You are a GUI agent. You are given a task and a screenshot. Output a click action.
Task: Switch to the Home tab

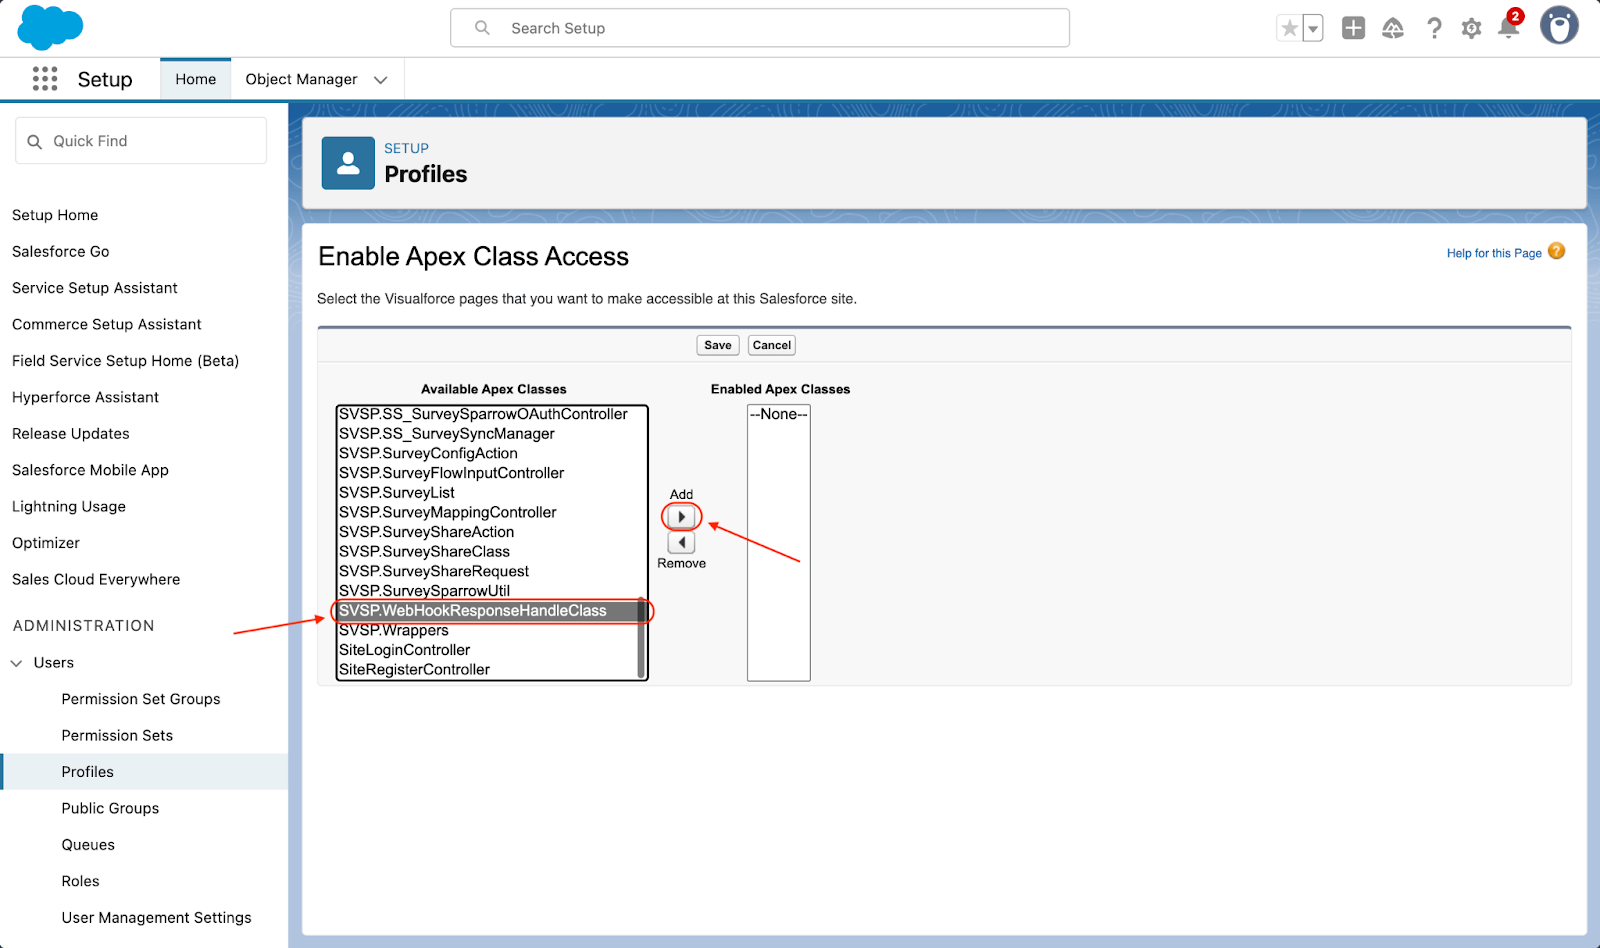coord(195,79)
